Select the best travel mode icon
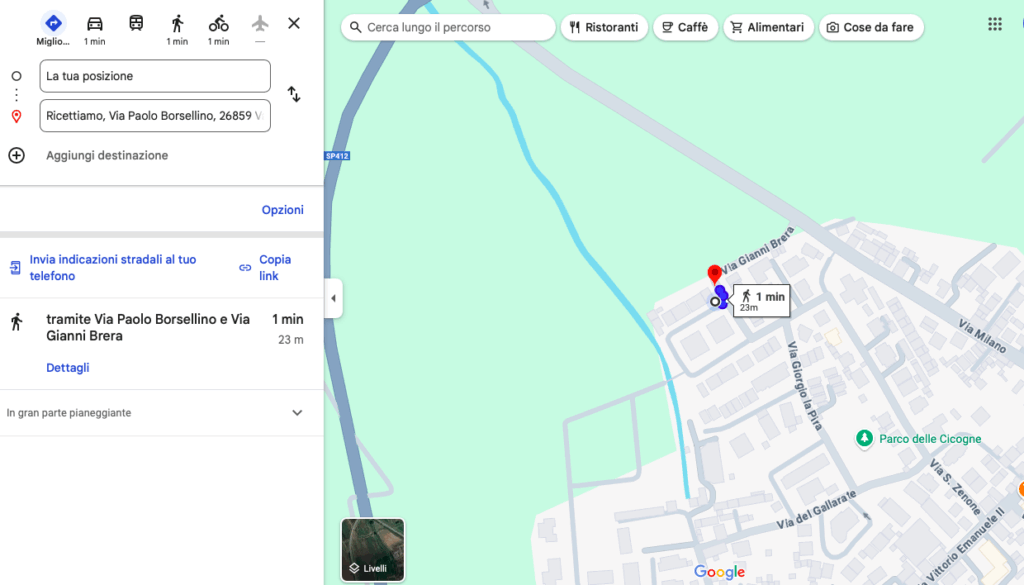 tap(53, 24)
